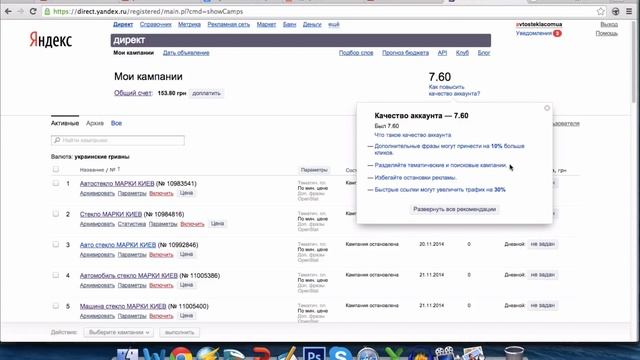
Task: Reload the page with the refresh icon
Action: [x=33, y=11]
